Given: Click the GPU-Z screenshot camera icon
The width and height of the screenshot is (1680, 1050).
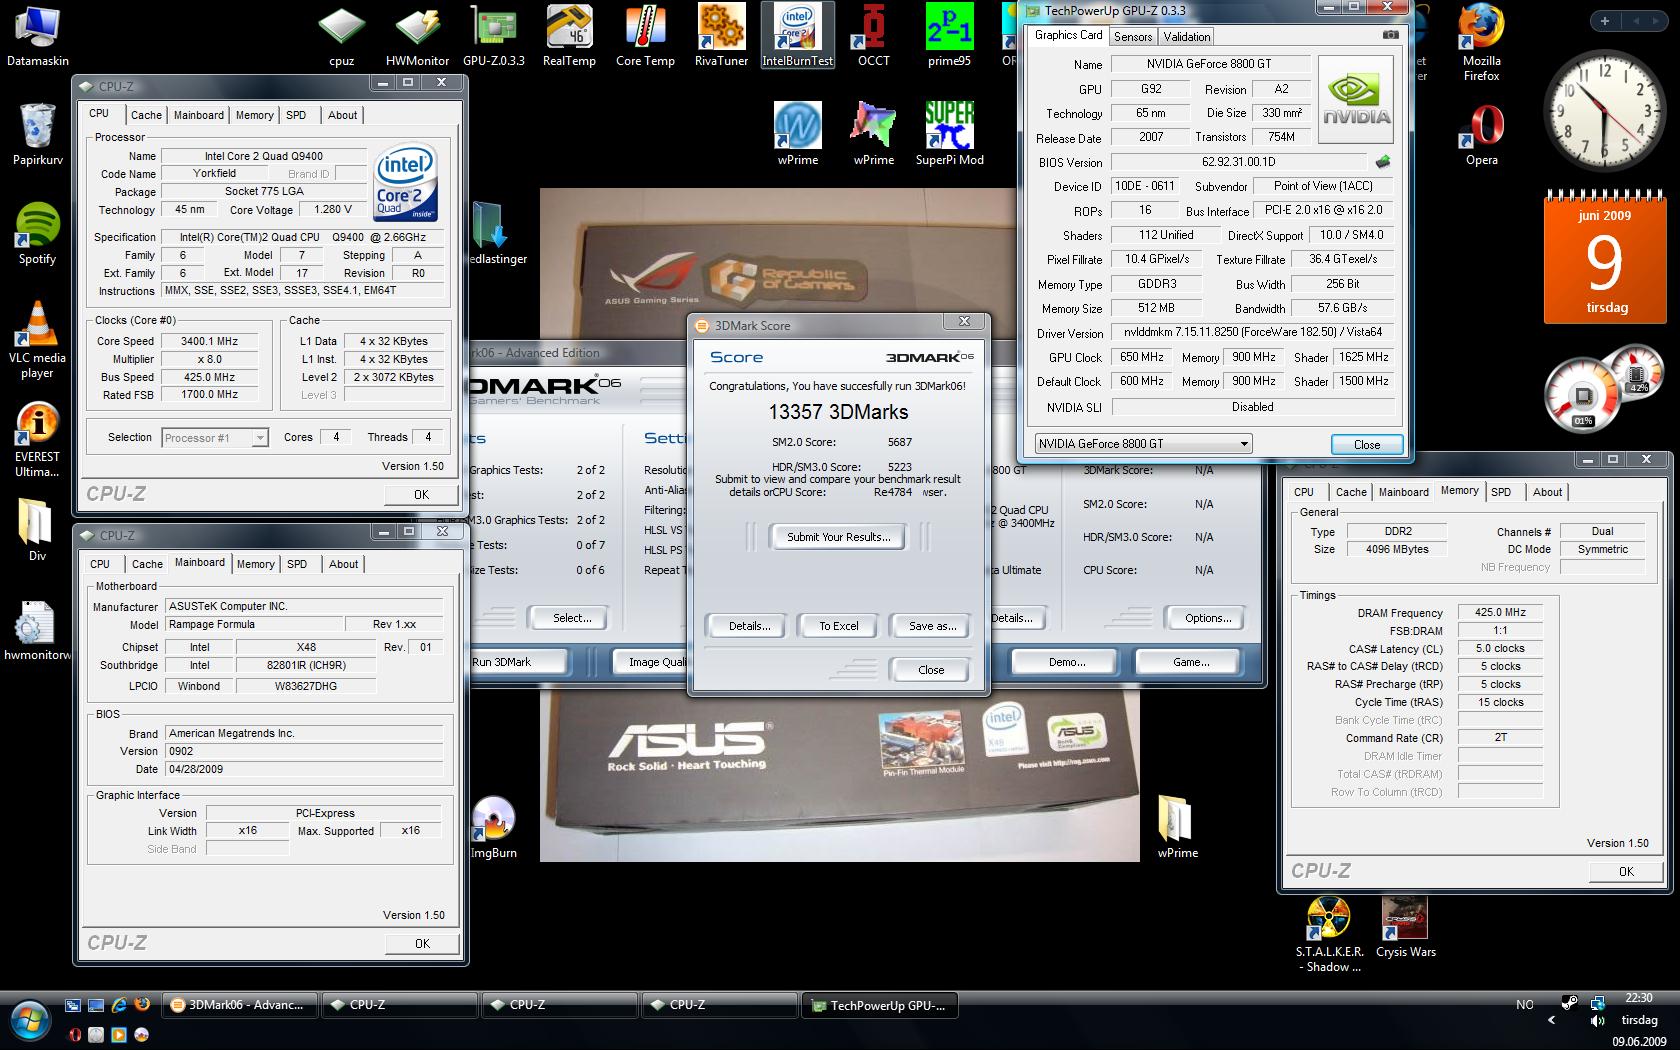Looking at the screenshot, I should (1391, 35).
